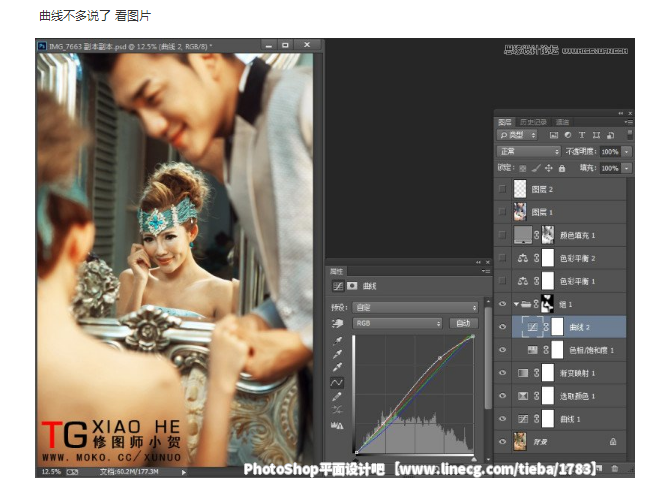Open the 预设 preset dropdown
Image resolution: width=652 pixels, height=488 pixels.
[415, 308]
